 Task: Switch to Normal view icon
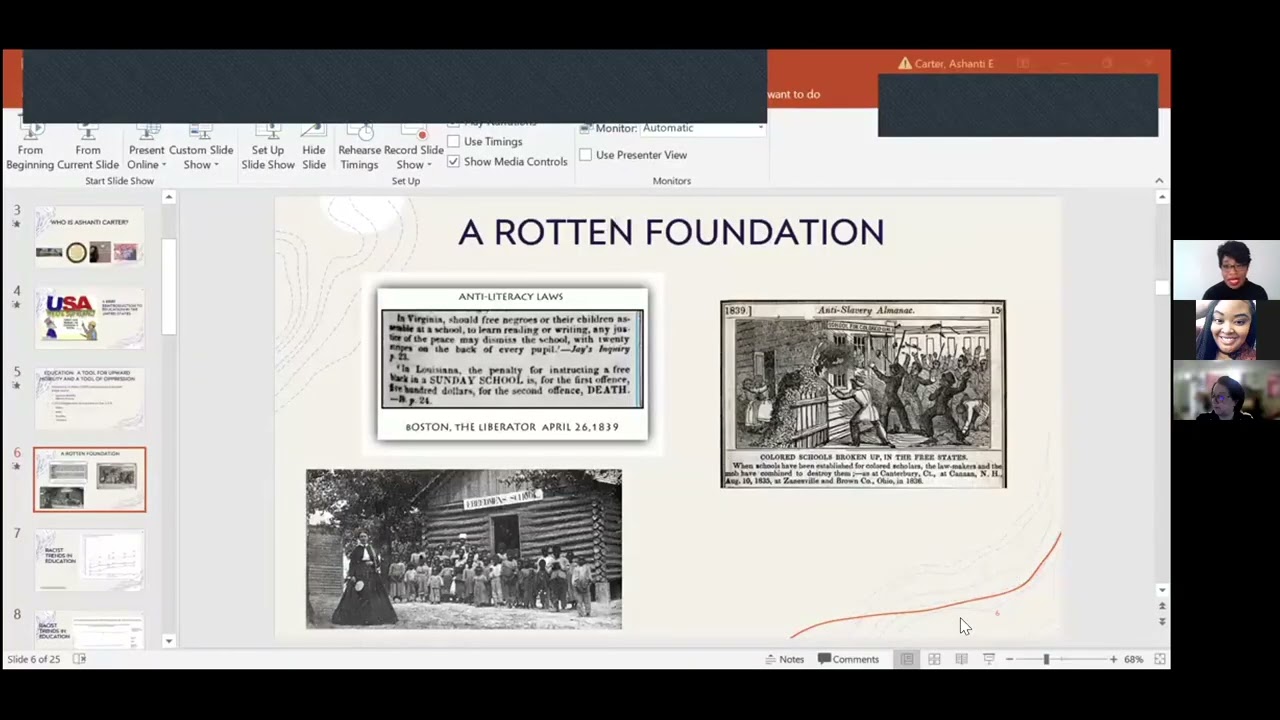click(907, 659)
